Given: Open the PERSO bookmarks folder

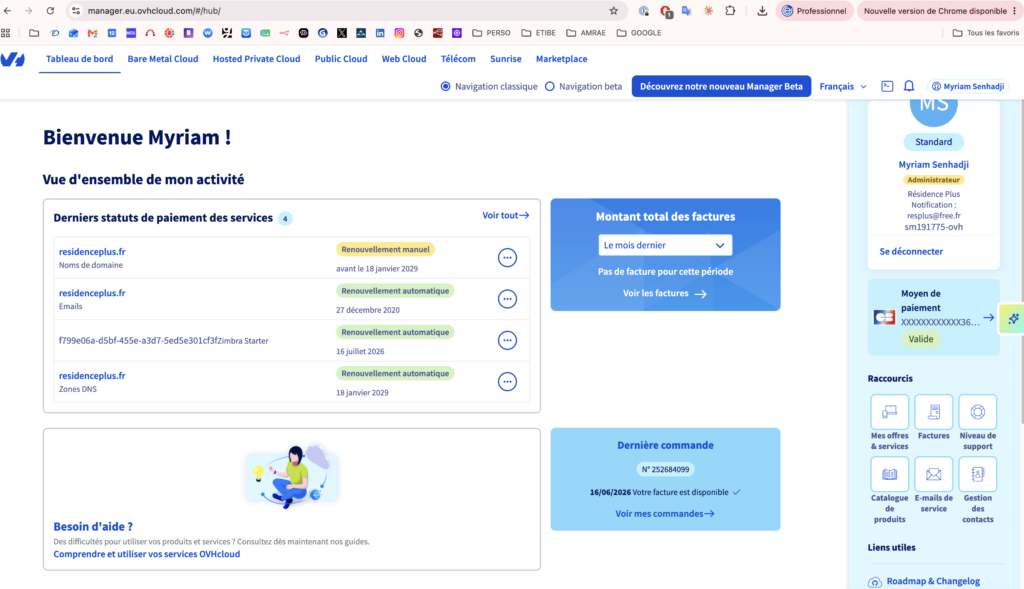Looking at the screenshot, I should tap(491, 33).
